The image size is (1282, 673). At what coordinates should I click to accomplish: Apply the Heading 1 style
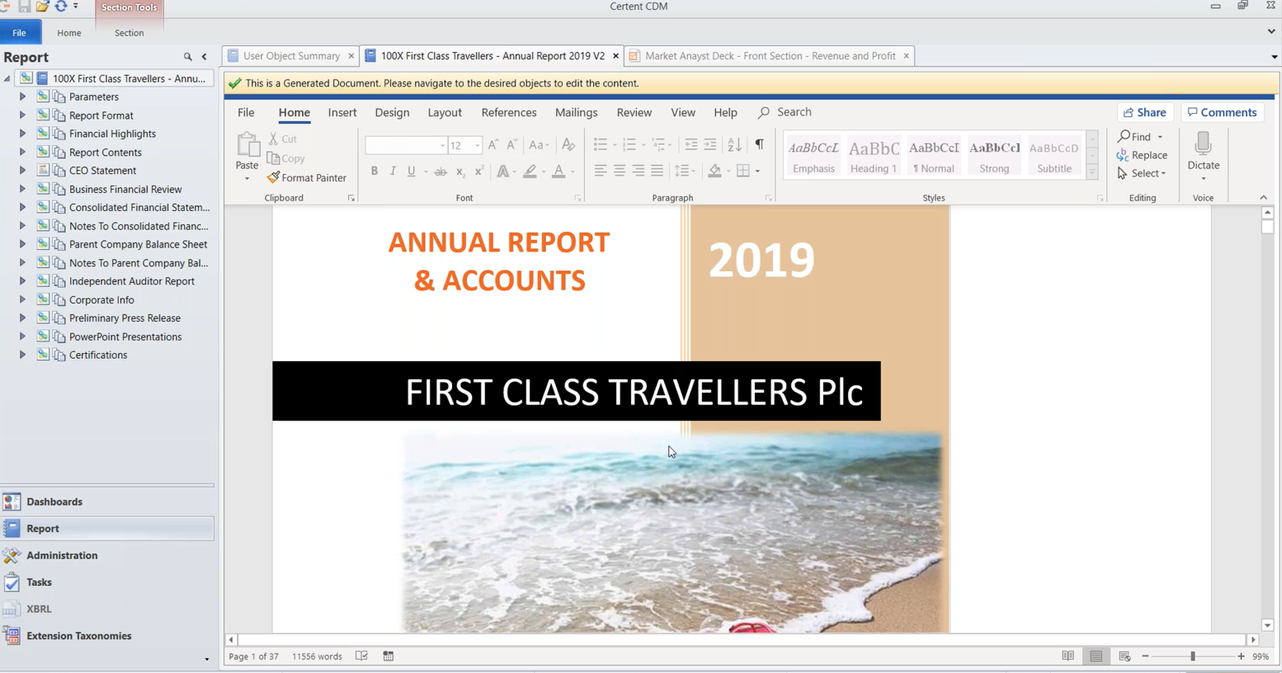(873, 156)
